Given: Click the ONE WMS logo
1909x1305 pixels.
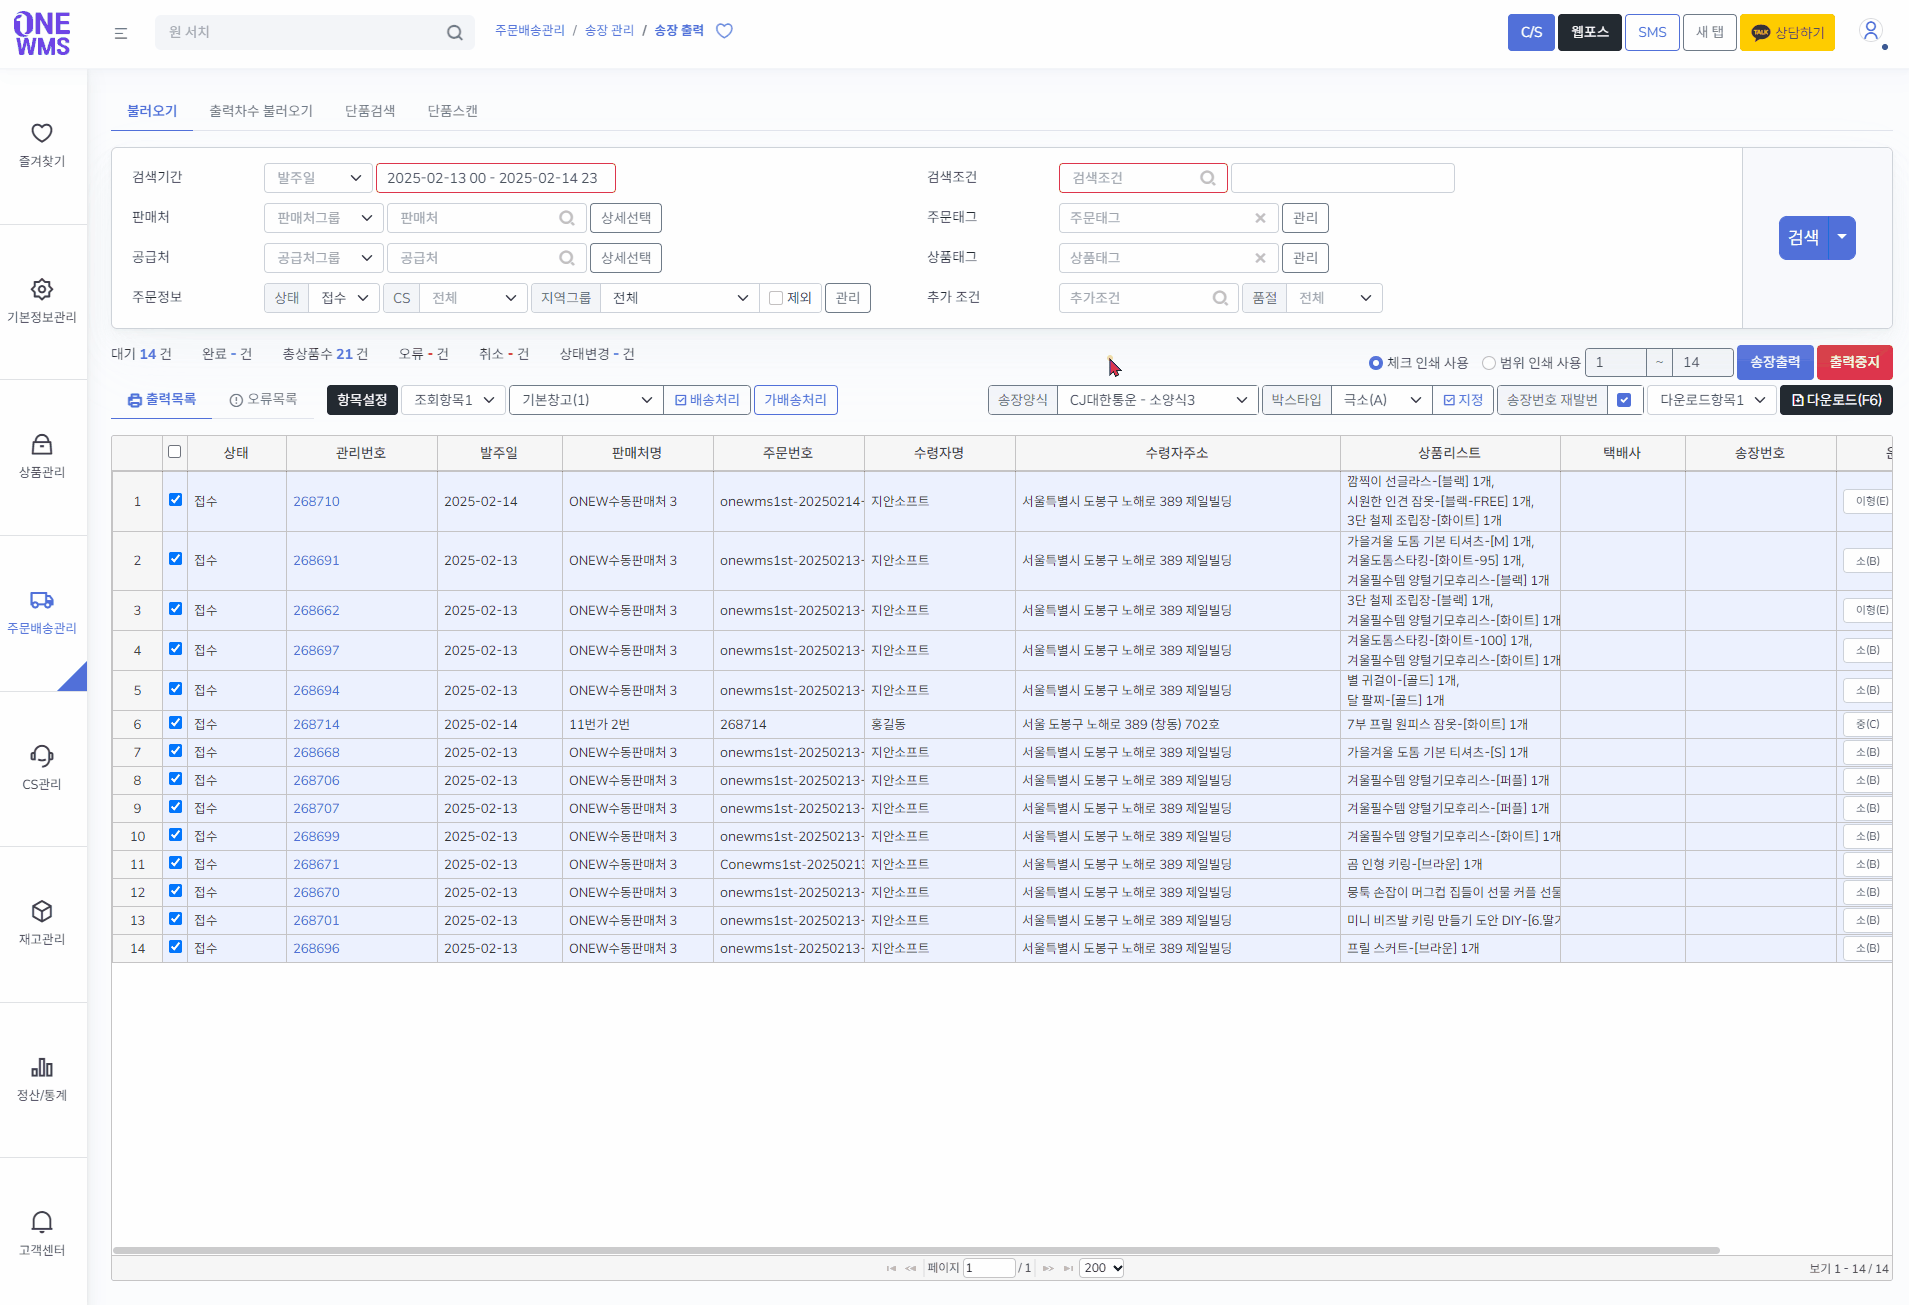Looking at the screenshot, I should click(42, 33).
